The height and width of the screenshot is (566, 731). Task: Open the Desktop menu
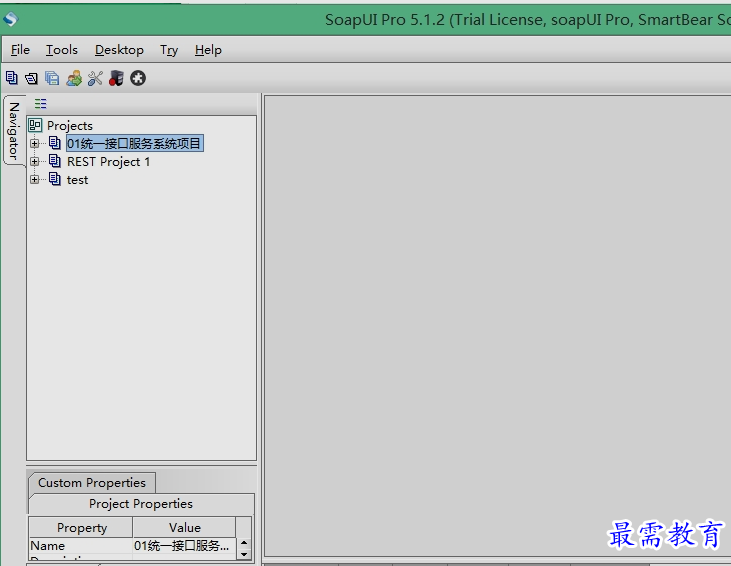[x=119, y=50]
